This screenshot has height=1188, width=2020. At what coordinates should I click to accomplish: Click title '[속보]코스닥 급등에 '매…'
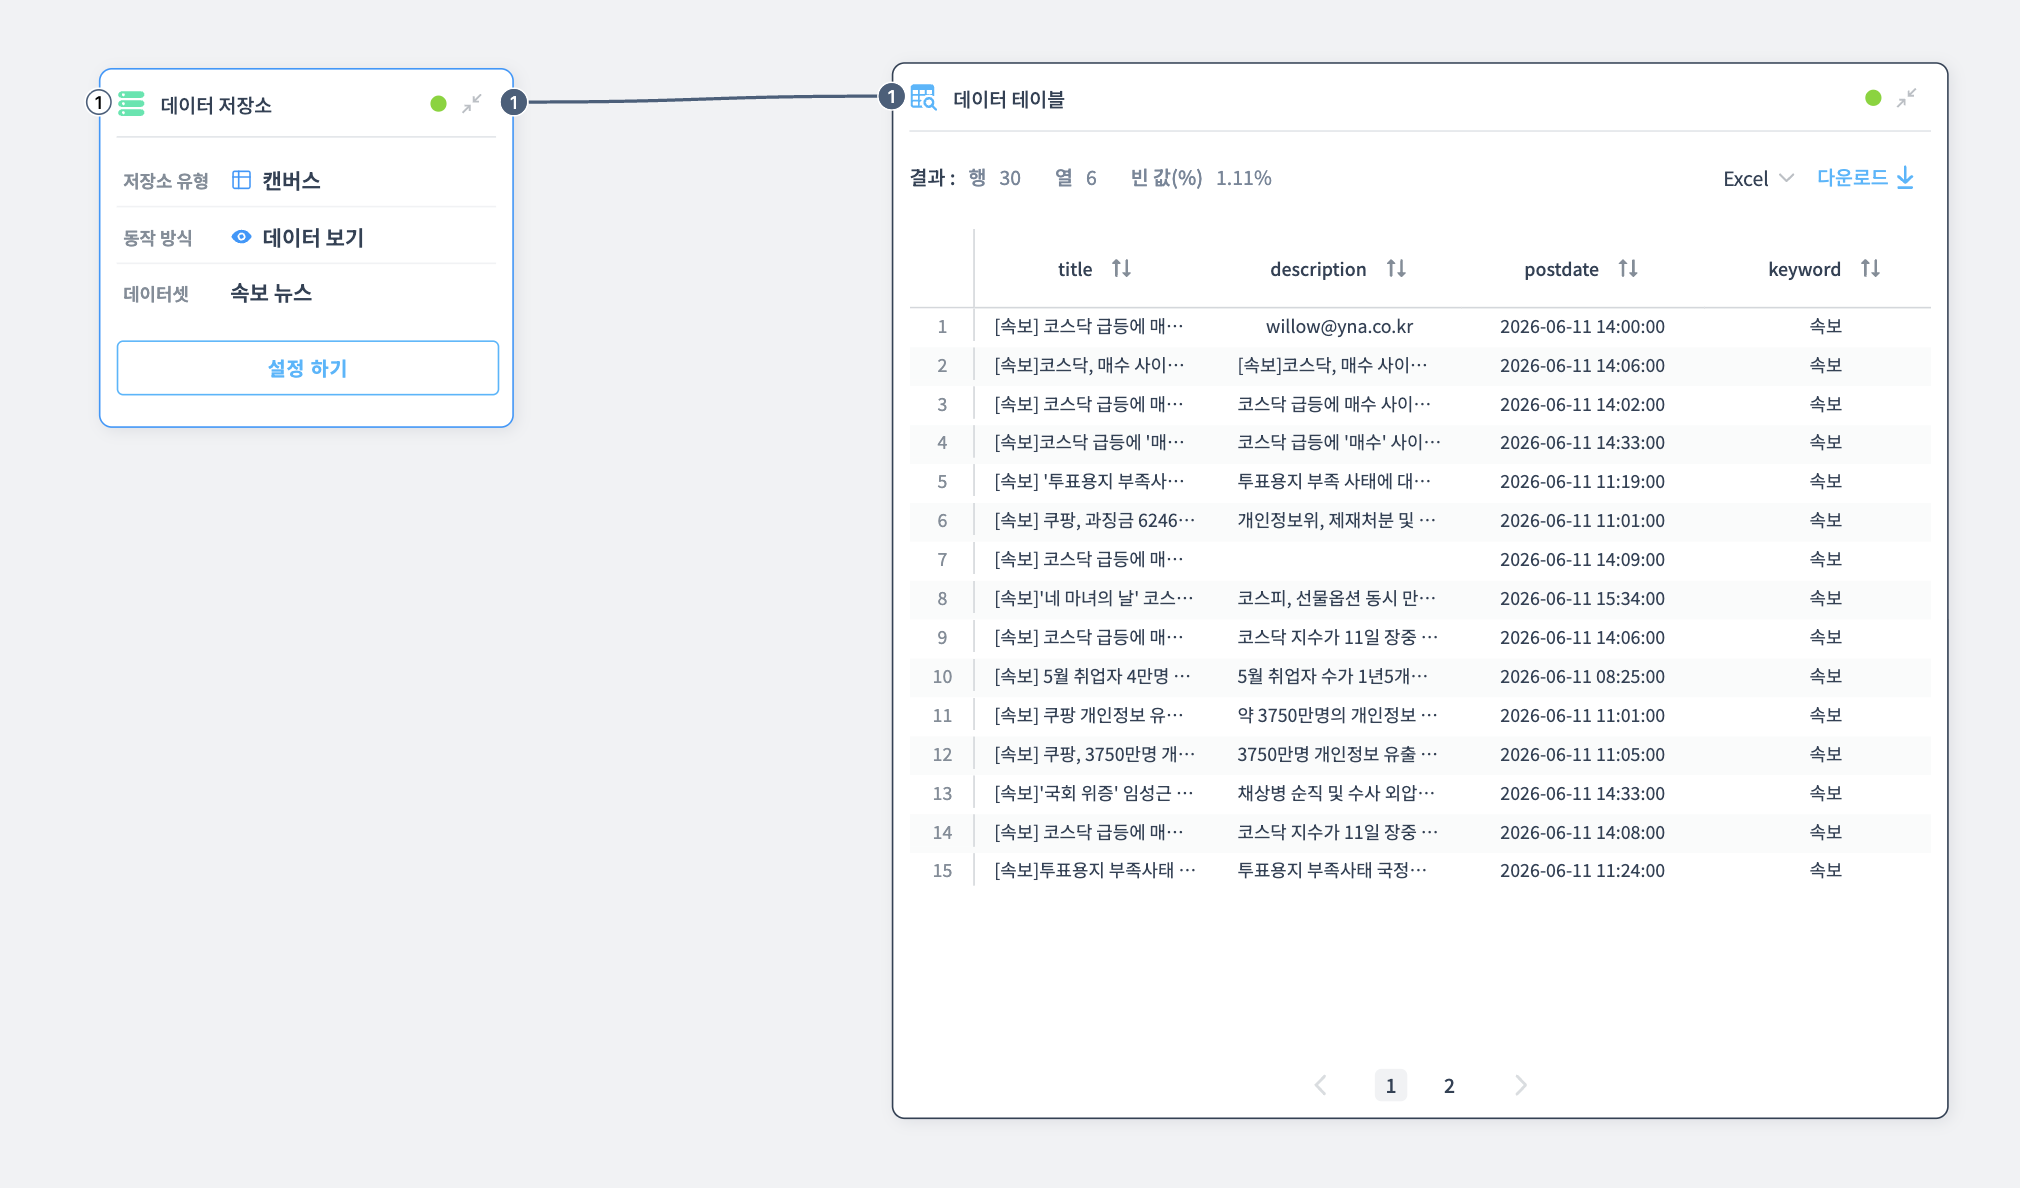pos(1089,442)
